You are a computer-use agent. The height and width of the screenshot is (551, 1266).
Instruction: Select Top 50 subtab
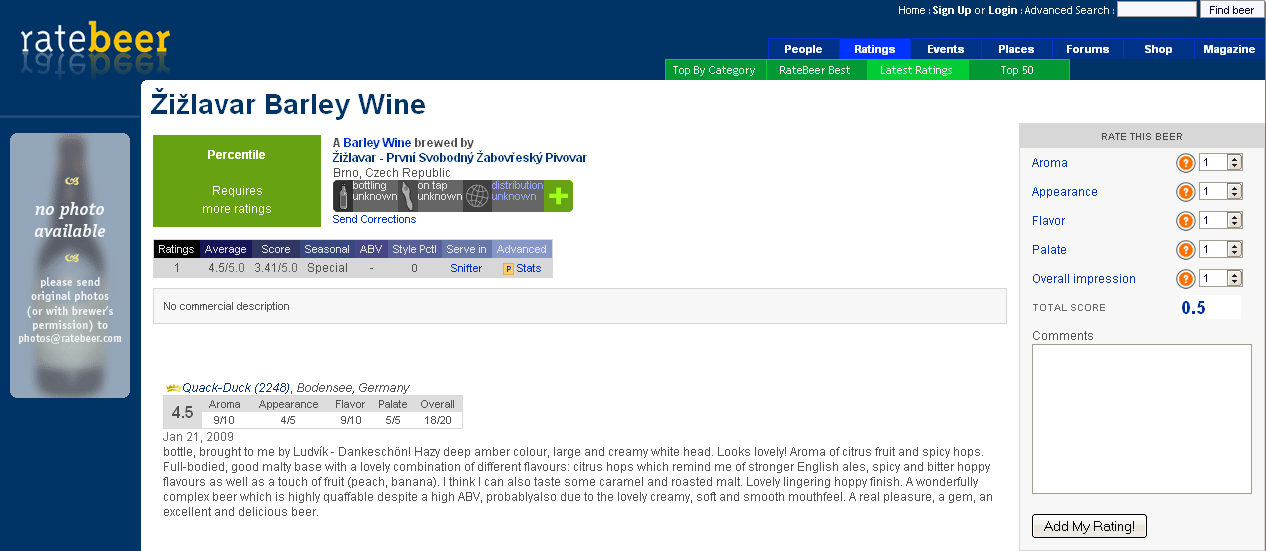[x=1018, y=70]
